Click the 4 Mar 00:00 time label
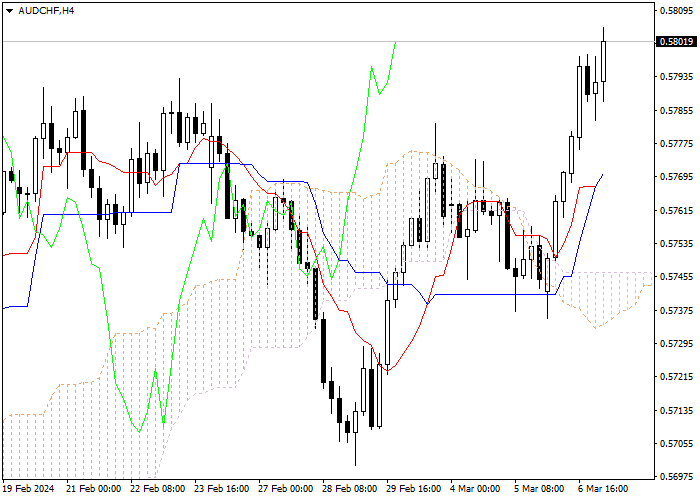The image size is (700, 500). point(475,489)
